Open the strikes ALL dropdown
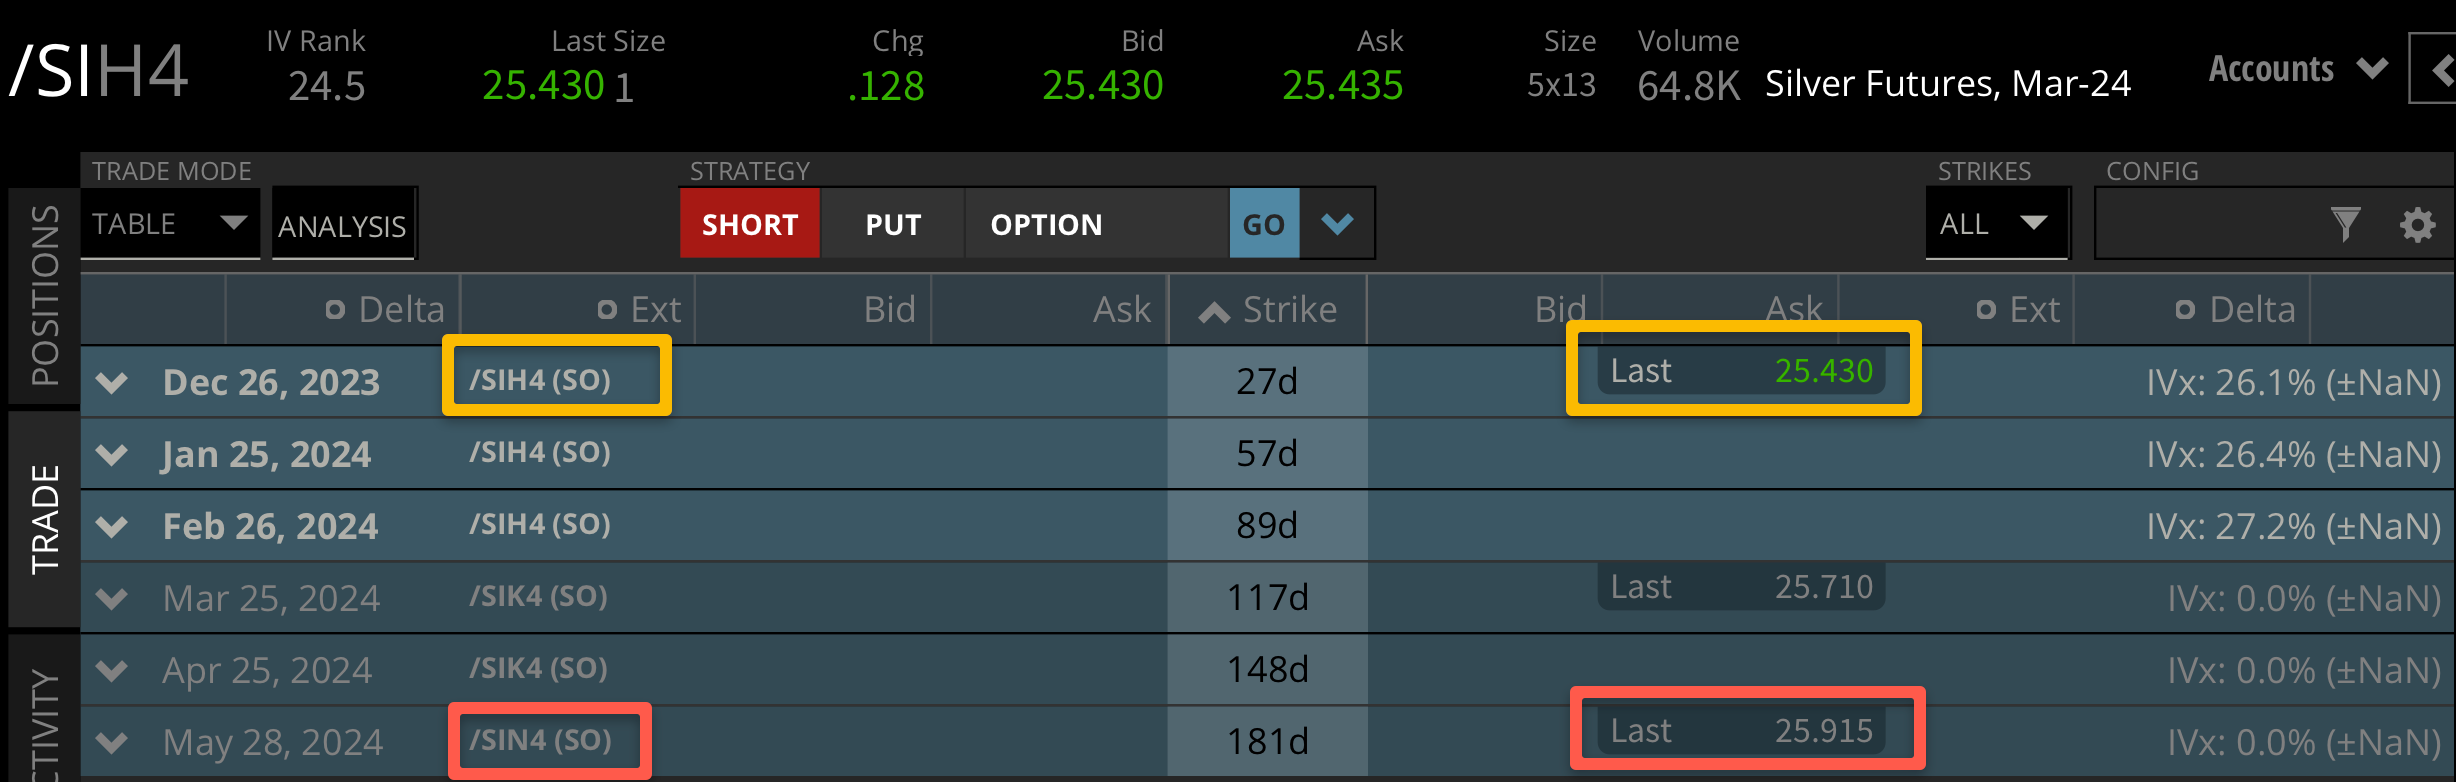This screenshot has height=782, width=2456. [x=1995, y=223]
